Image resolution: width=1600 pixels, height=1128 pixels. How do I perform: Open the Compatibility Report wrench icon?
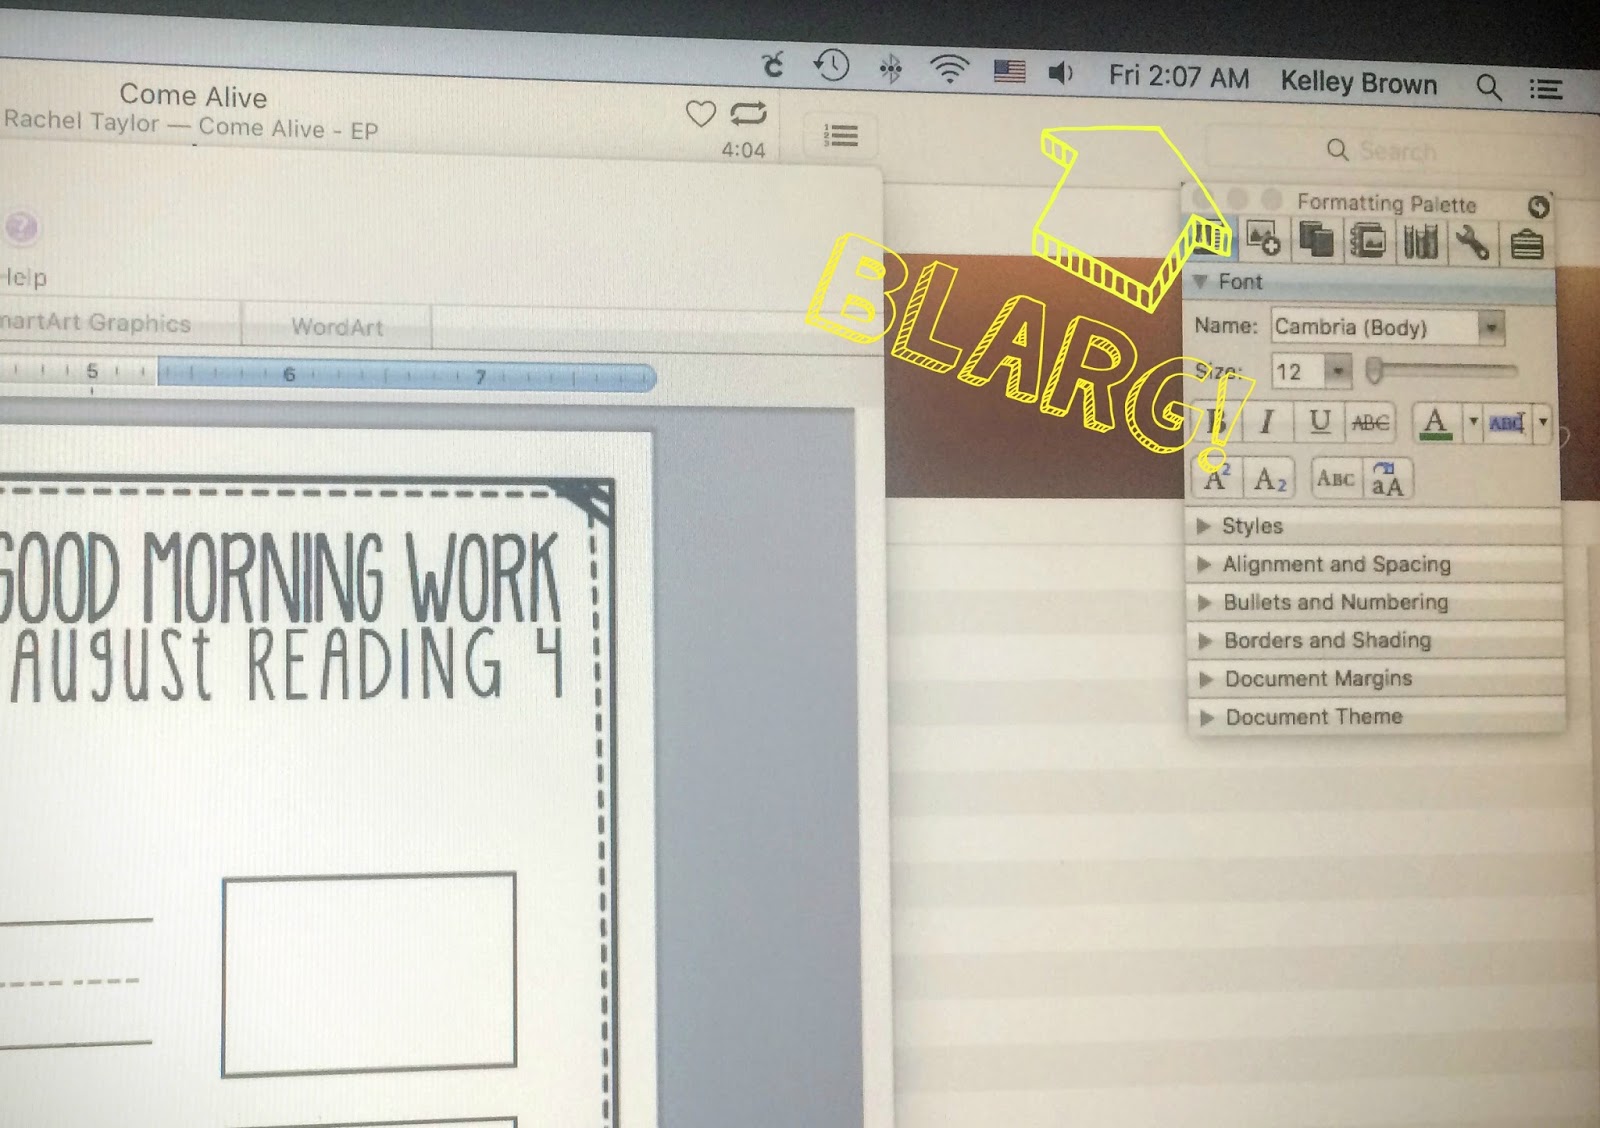point(1472,243)
